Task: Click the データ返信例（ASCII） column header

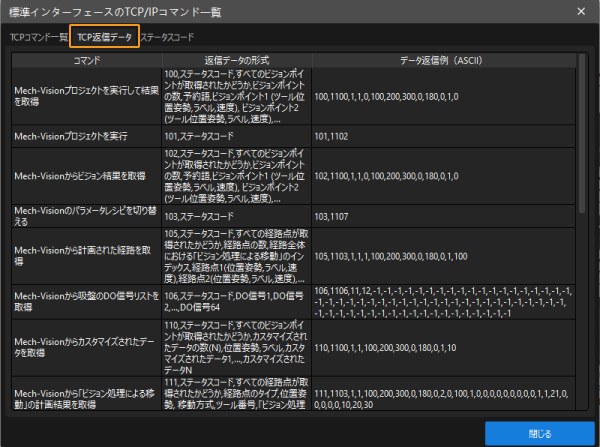Action: tap(442, 61)
